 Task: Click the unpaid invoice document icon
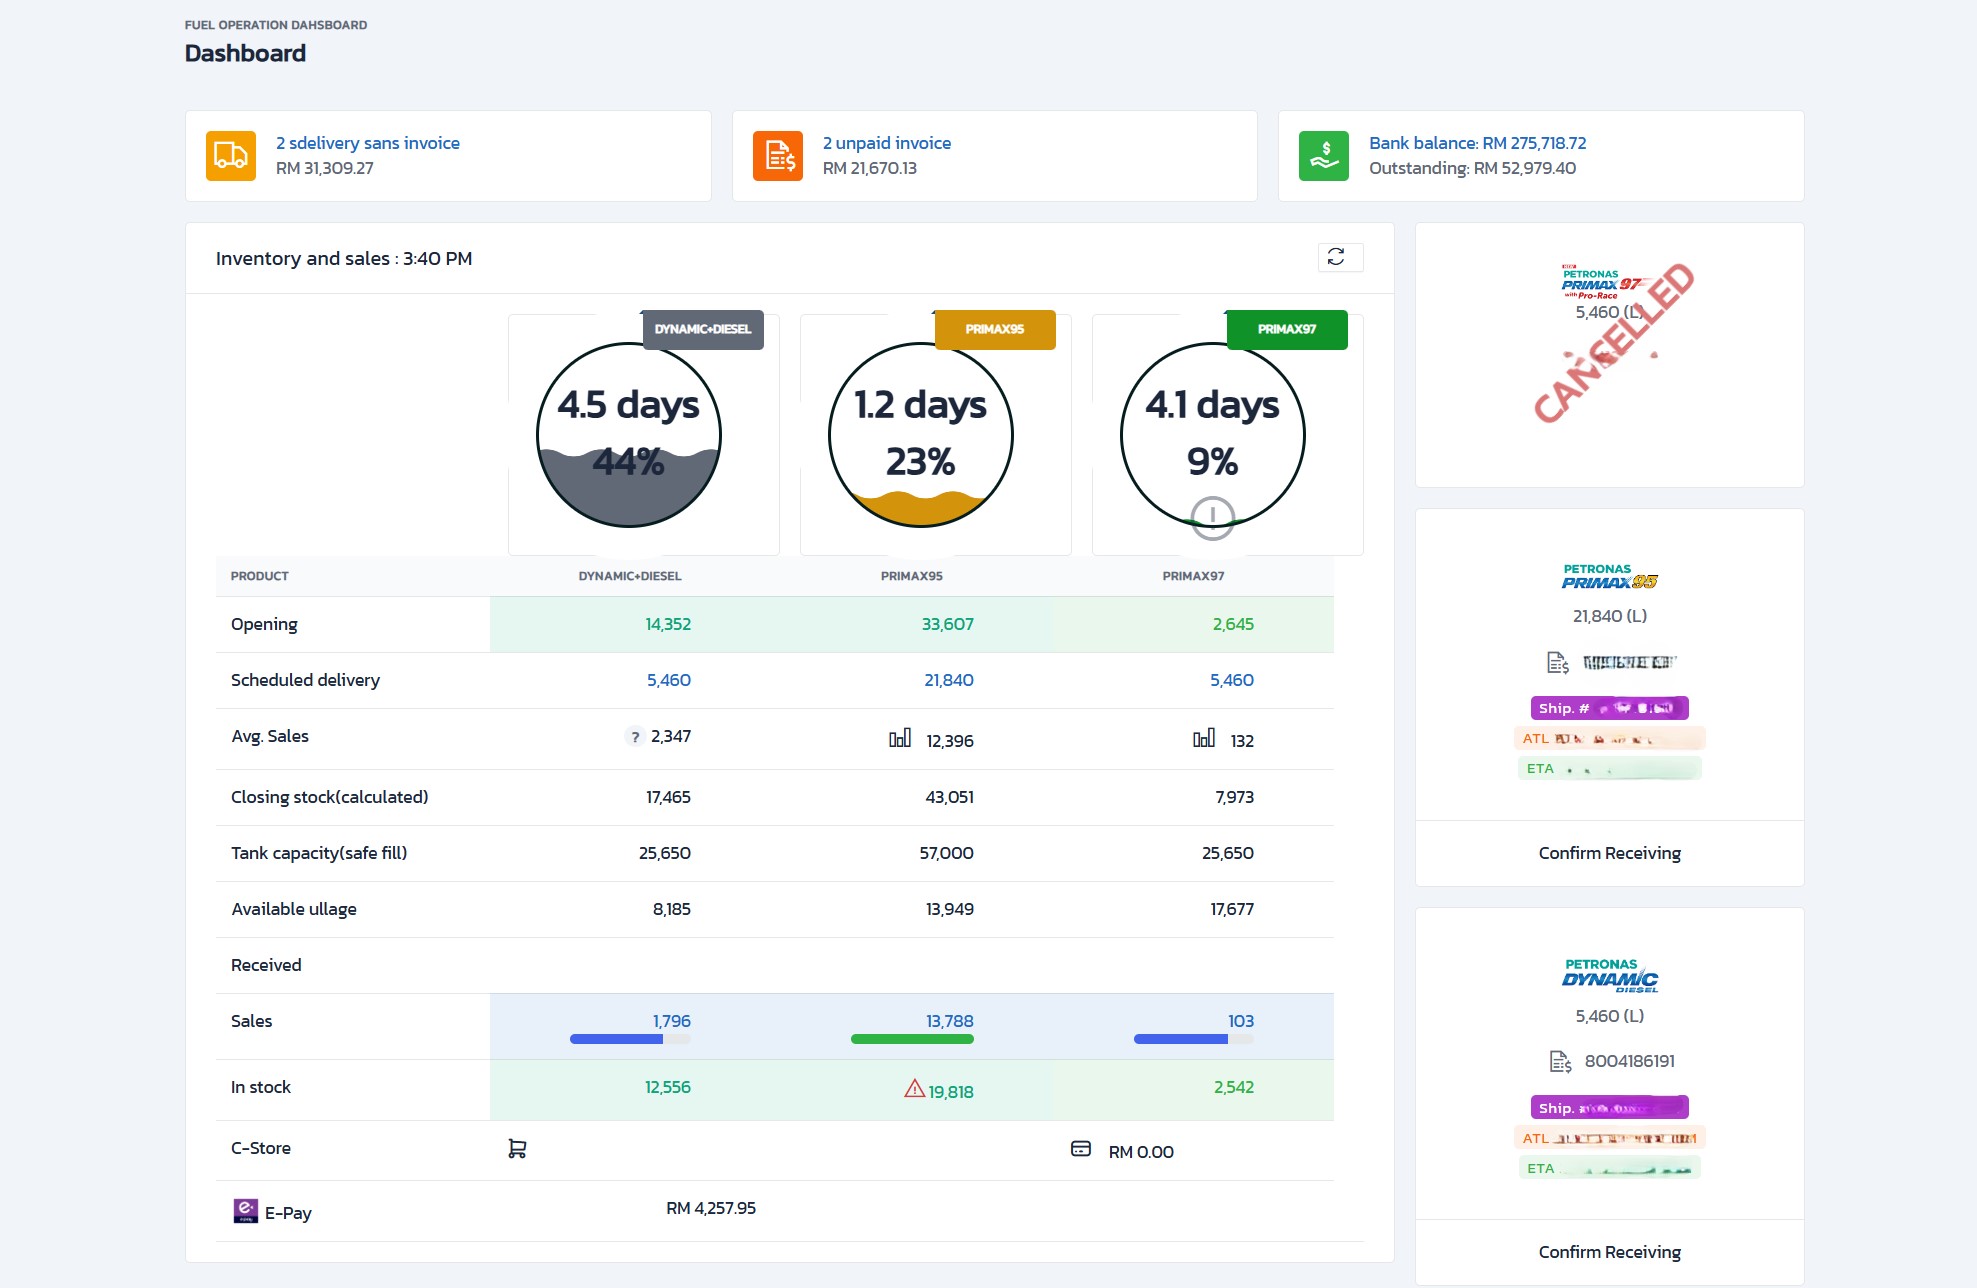778,156
